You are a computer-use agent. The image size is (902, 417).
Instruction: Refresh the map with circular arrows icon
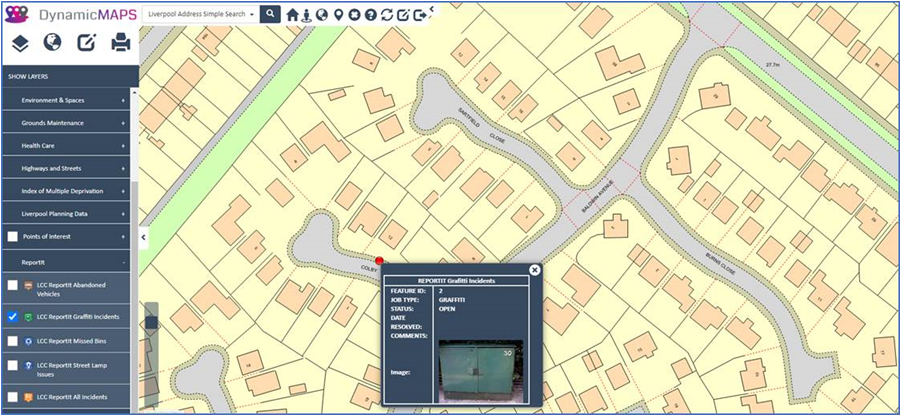(x=387, y=15)
